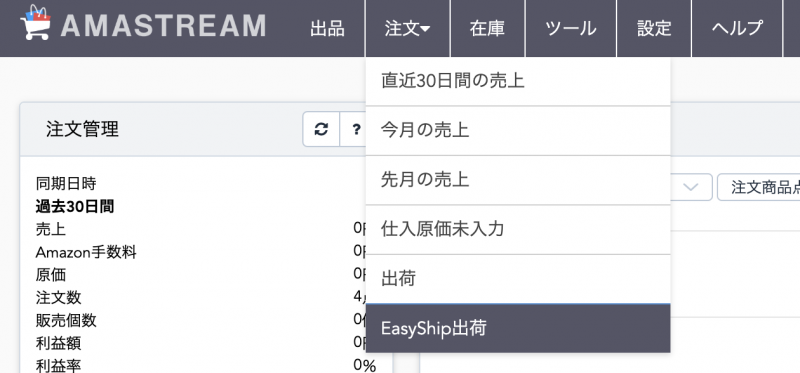Click the AMASTREAM brand text
Image resolution: width=800 pixels, height=373 pixels.
[163, 26]
